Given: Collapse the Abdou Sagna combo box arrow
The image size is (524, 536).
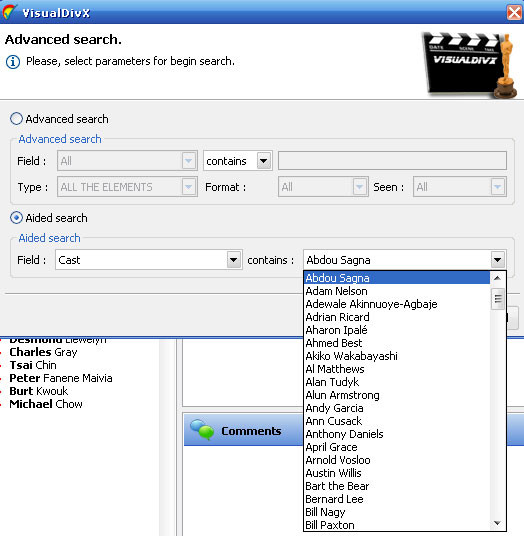Looking at the screenshot, I should (497, 260).
